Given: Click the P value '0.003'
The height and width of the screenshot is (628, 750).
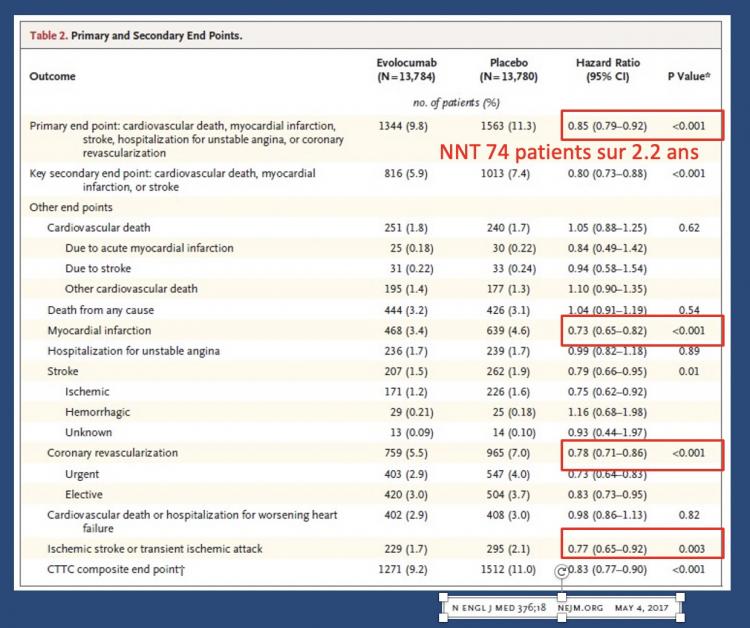Looking at the screenshot, I should pos(692,549).
